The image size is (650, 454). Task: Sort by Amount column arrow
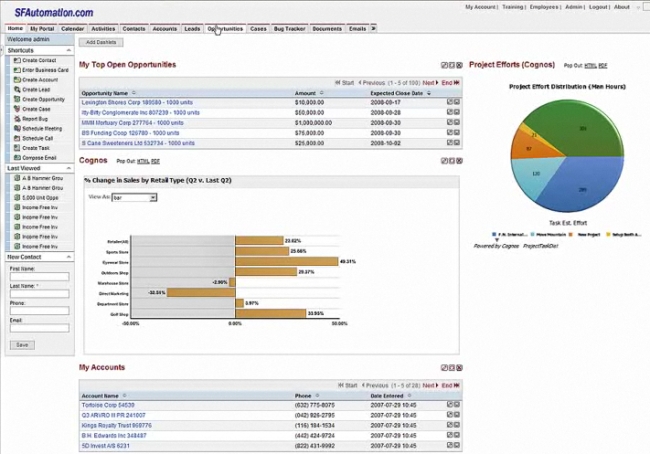(x=321, y=93)
